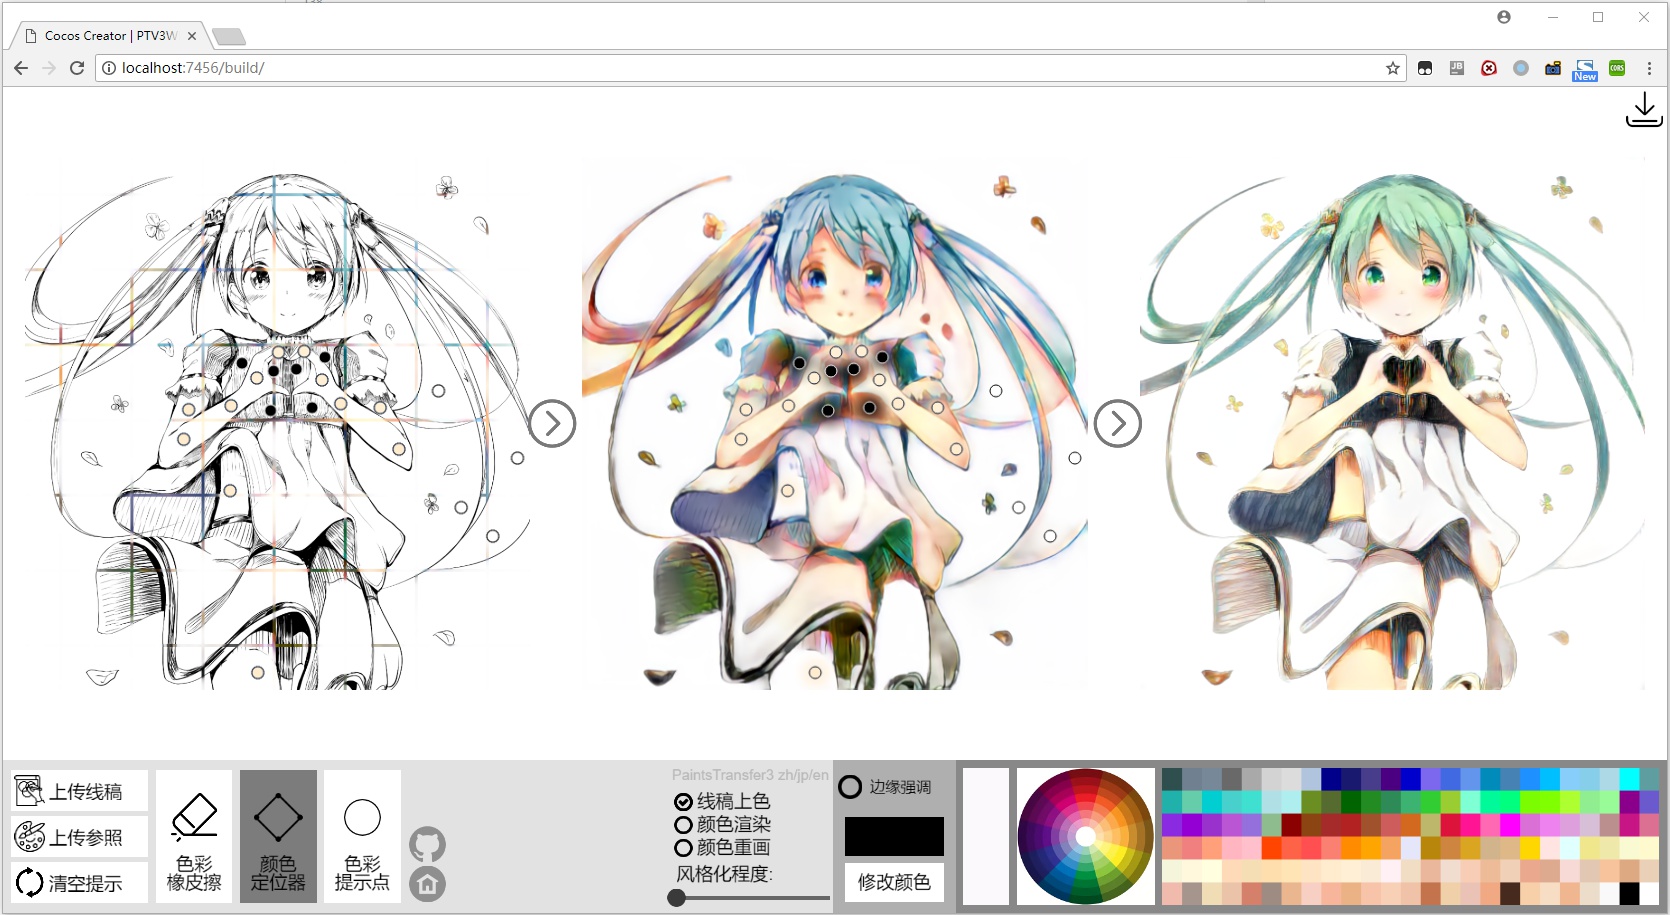Viewport: 1670px width, 915px height.
Task: Open the Chrome three-dot menu
Action: pyautogui.click(x=1649, y=68)
